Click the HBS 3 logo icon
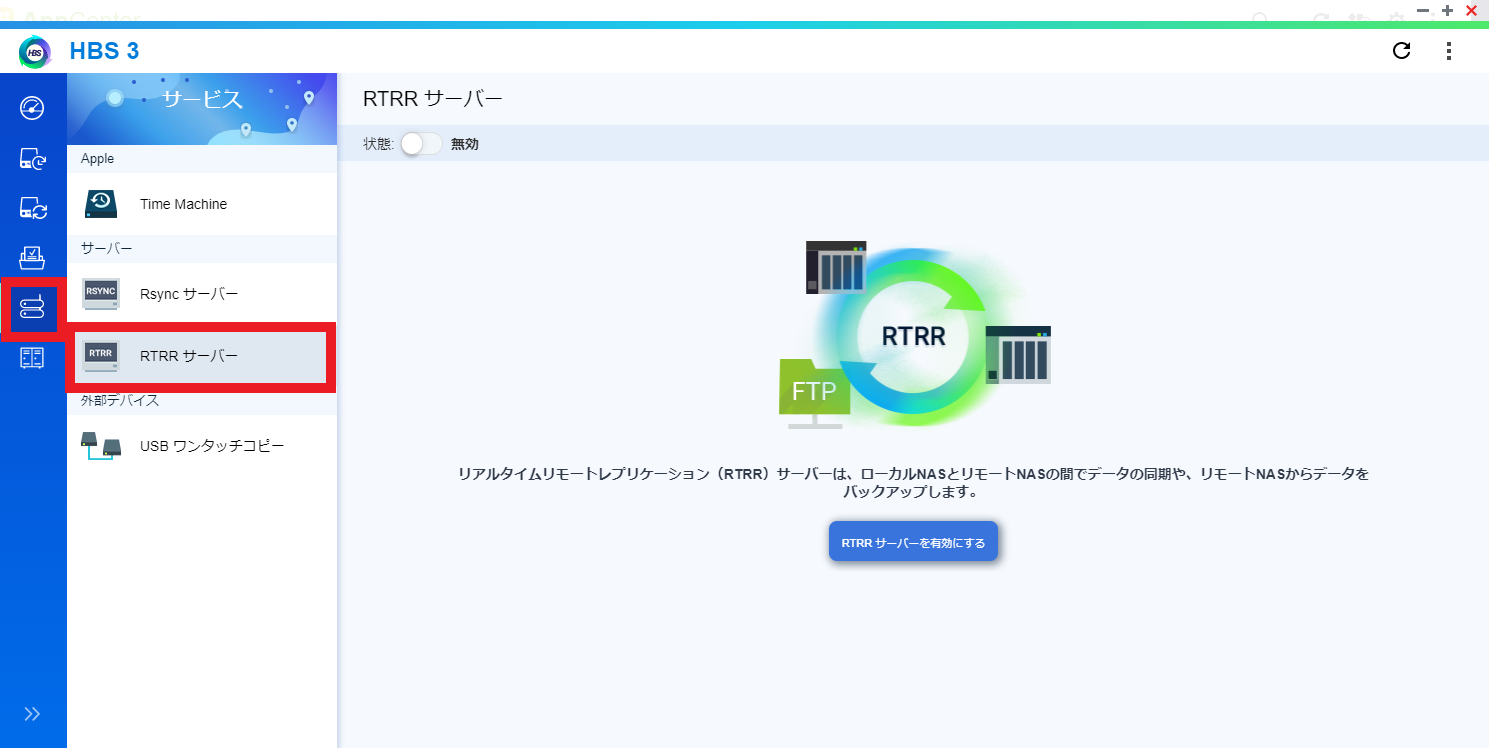 pyautogui.click(x=35, y=52)
